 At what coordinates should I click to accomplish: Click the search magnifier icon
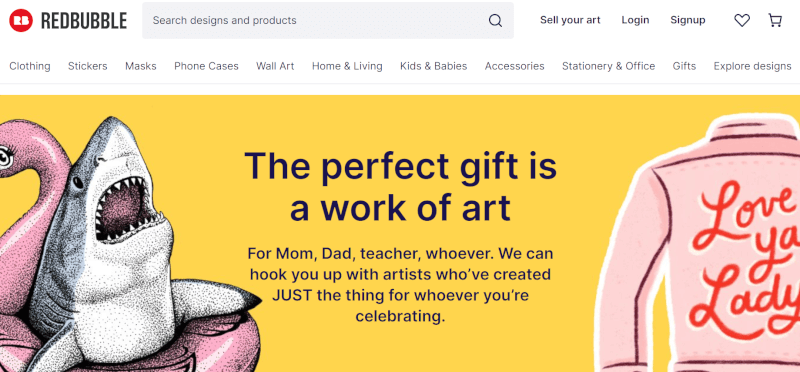(x=495, y=20)
